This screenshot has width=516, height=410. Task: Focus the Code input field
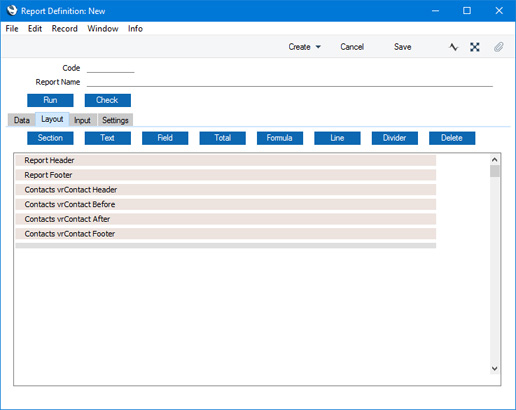pyautogui.click(x=110, y=68)
